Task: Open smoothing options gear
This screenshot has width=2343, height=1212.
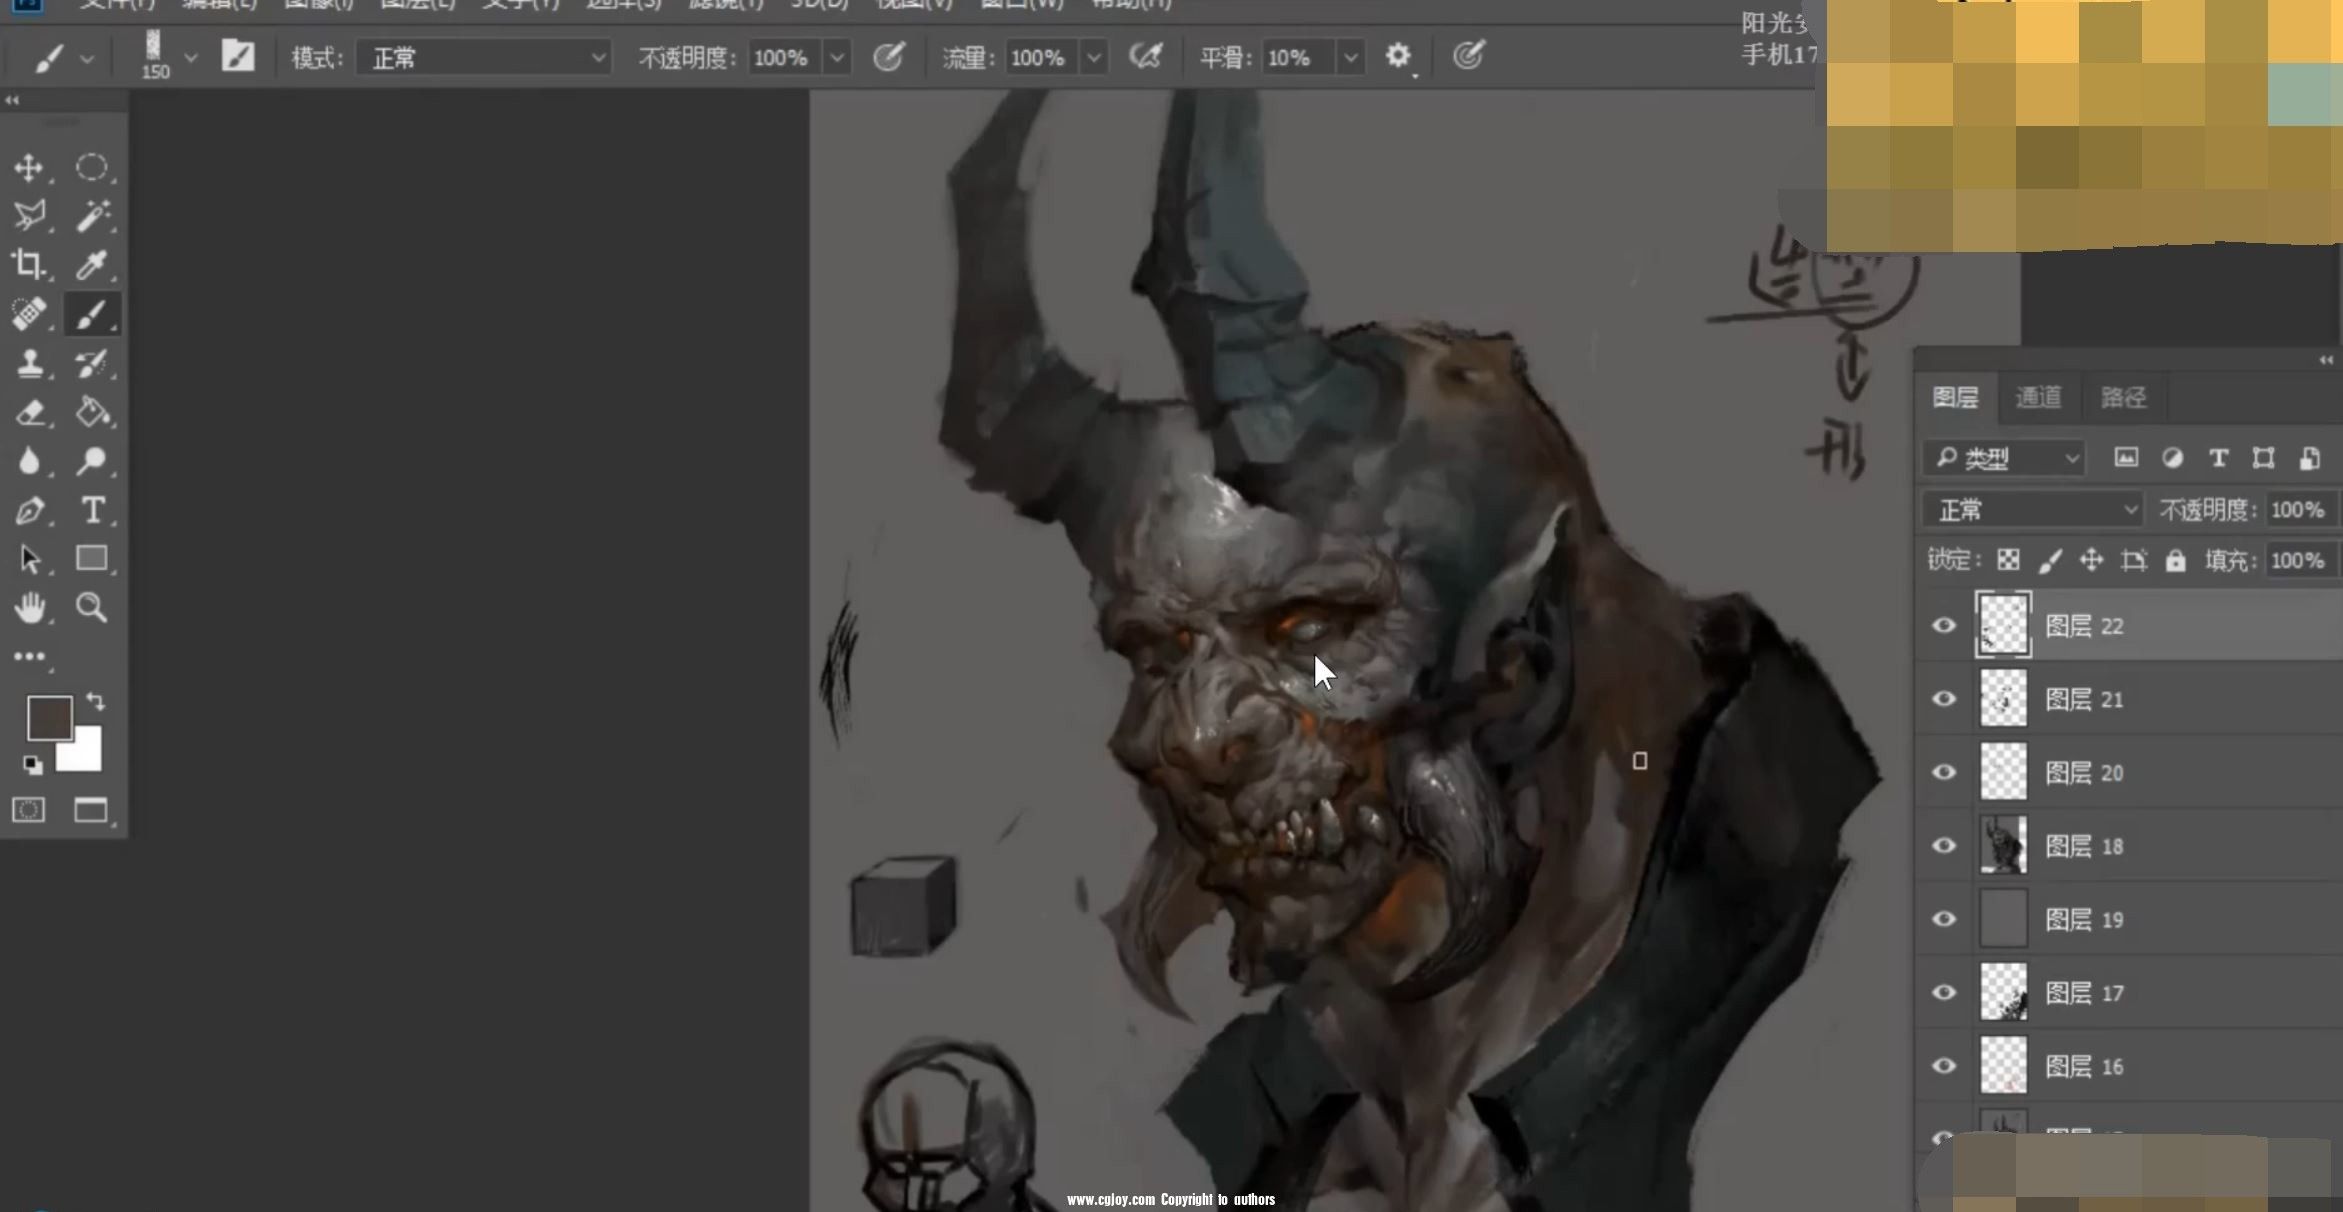Action: (x=1398, y=56)
